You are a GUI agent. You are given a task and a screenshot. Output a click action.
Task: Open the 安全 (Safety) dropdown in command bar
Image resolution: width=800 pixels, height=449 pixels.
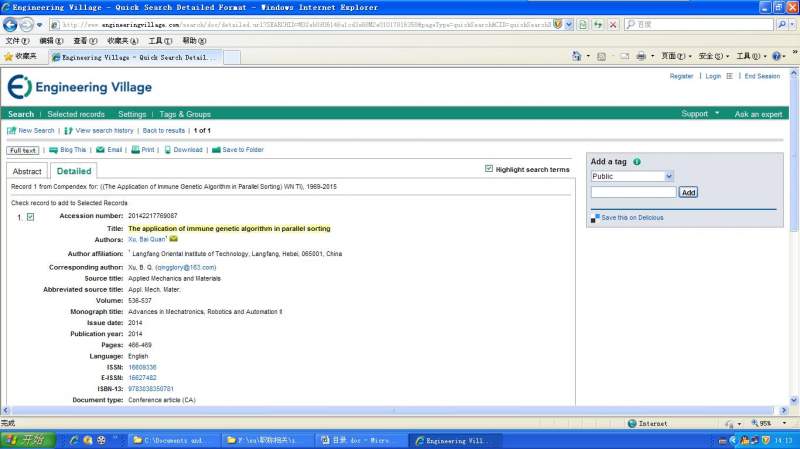pyautogui.click(x=714, y=56)
